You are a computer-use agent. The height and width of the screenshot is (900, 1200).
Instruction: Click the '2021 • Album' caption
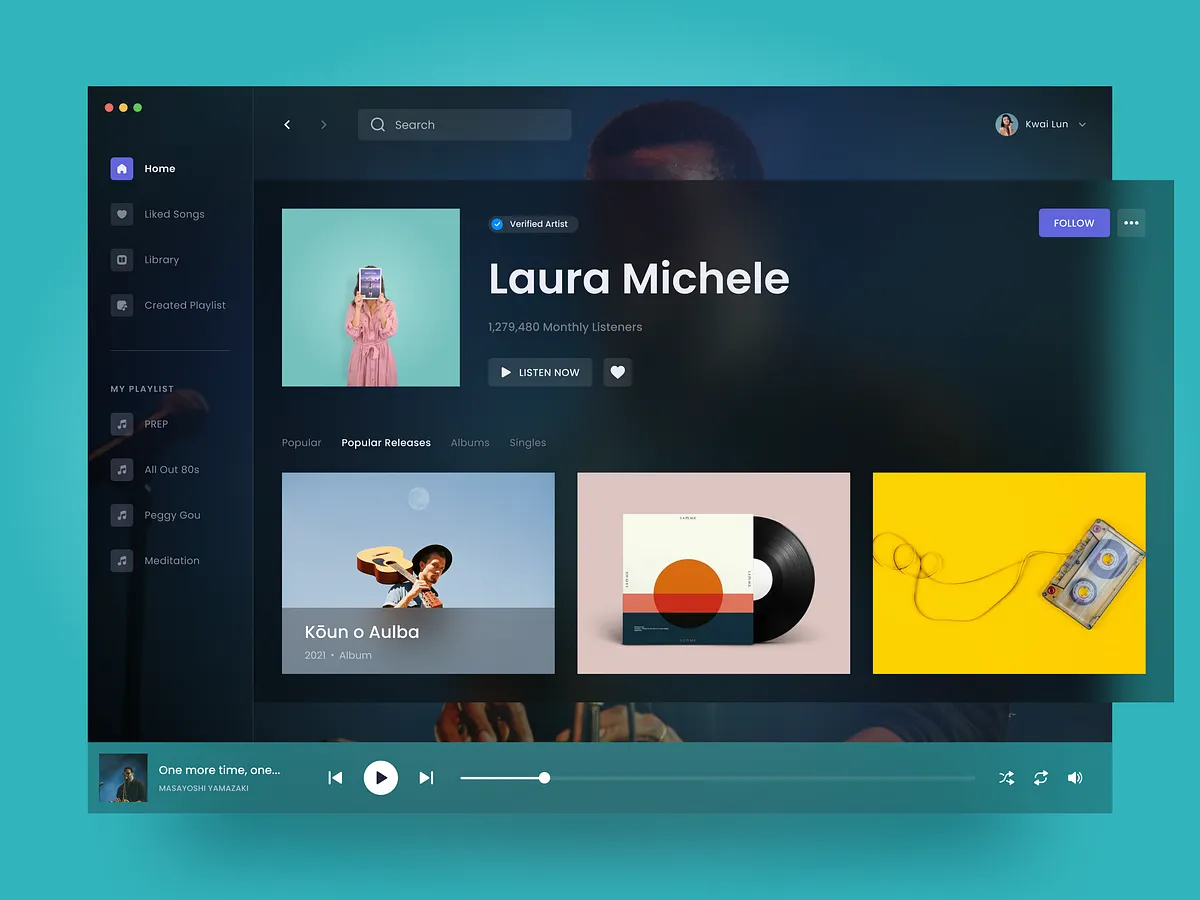tap(338, 656)
